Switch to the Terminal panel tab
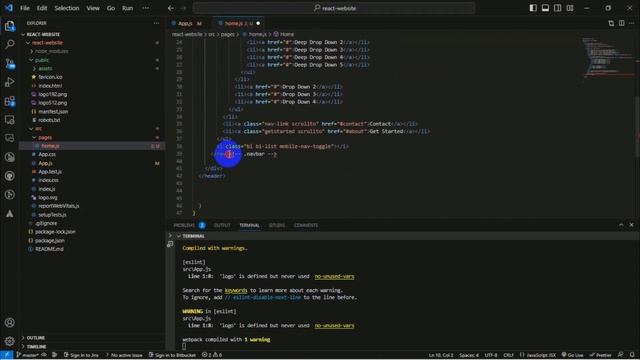The height and width of the screenshot is (360, 640). tap(249, 225)
